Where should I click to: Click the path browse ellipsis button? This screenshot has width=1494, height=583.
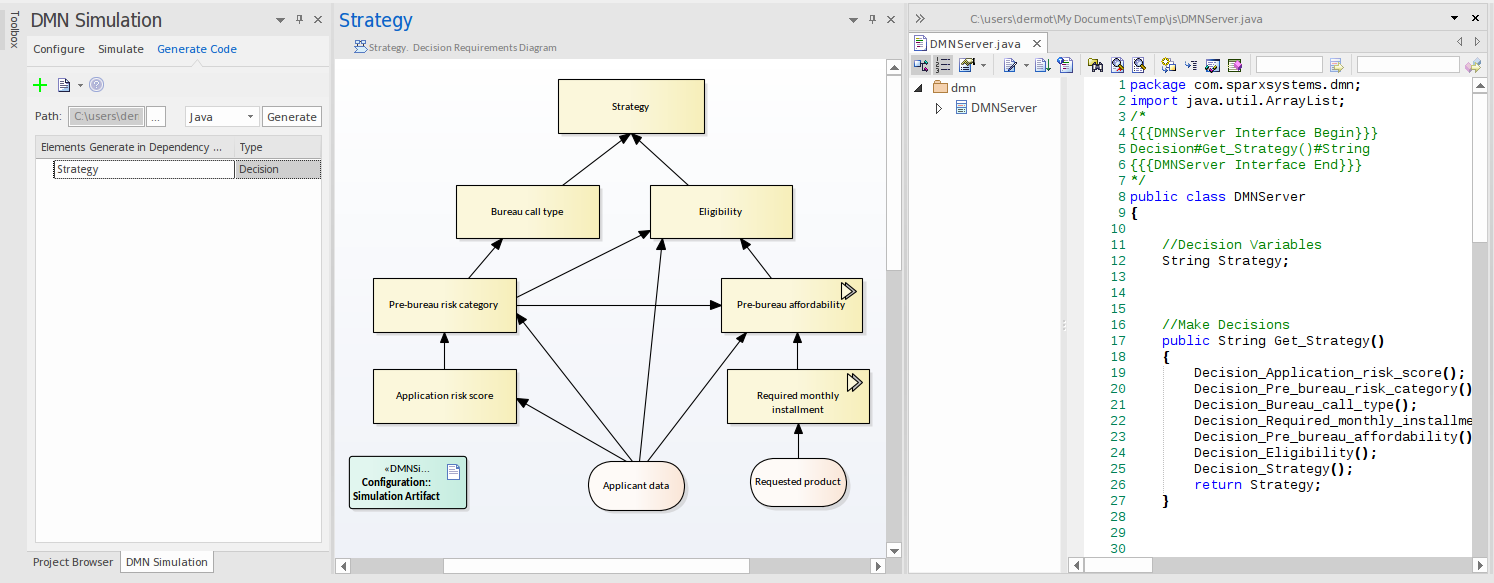156,117
